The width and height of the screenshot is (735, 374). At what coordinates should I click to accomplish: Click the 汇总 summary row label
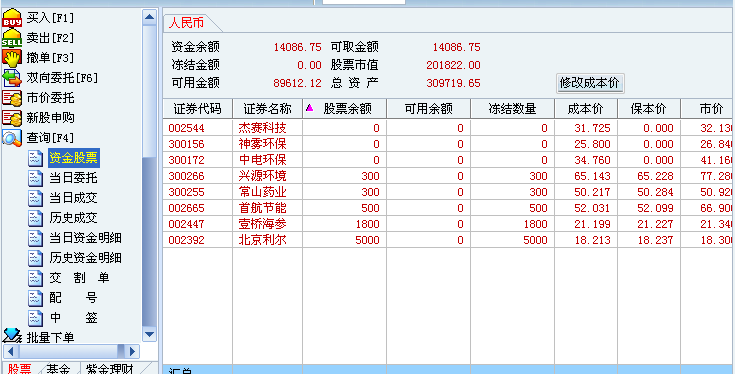[180, 371]
